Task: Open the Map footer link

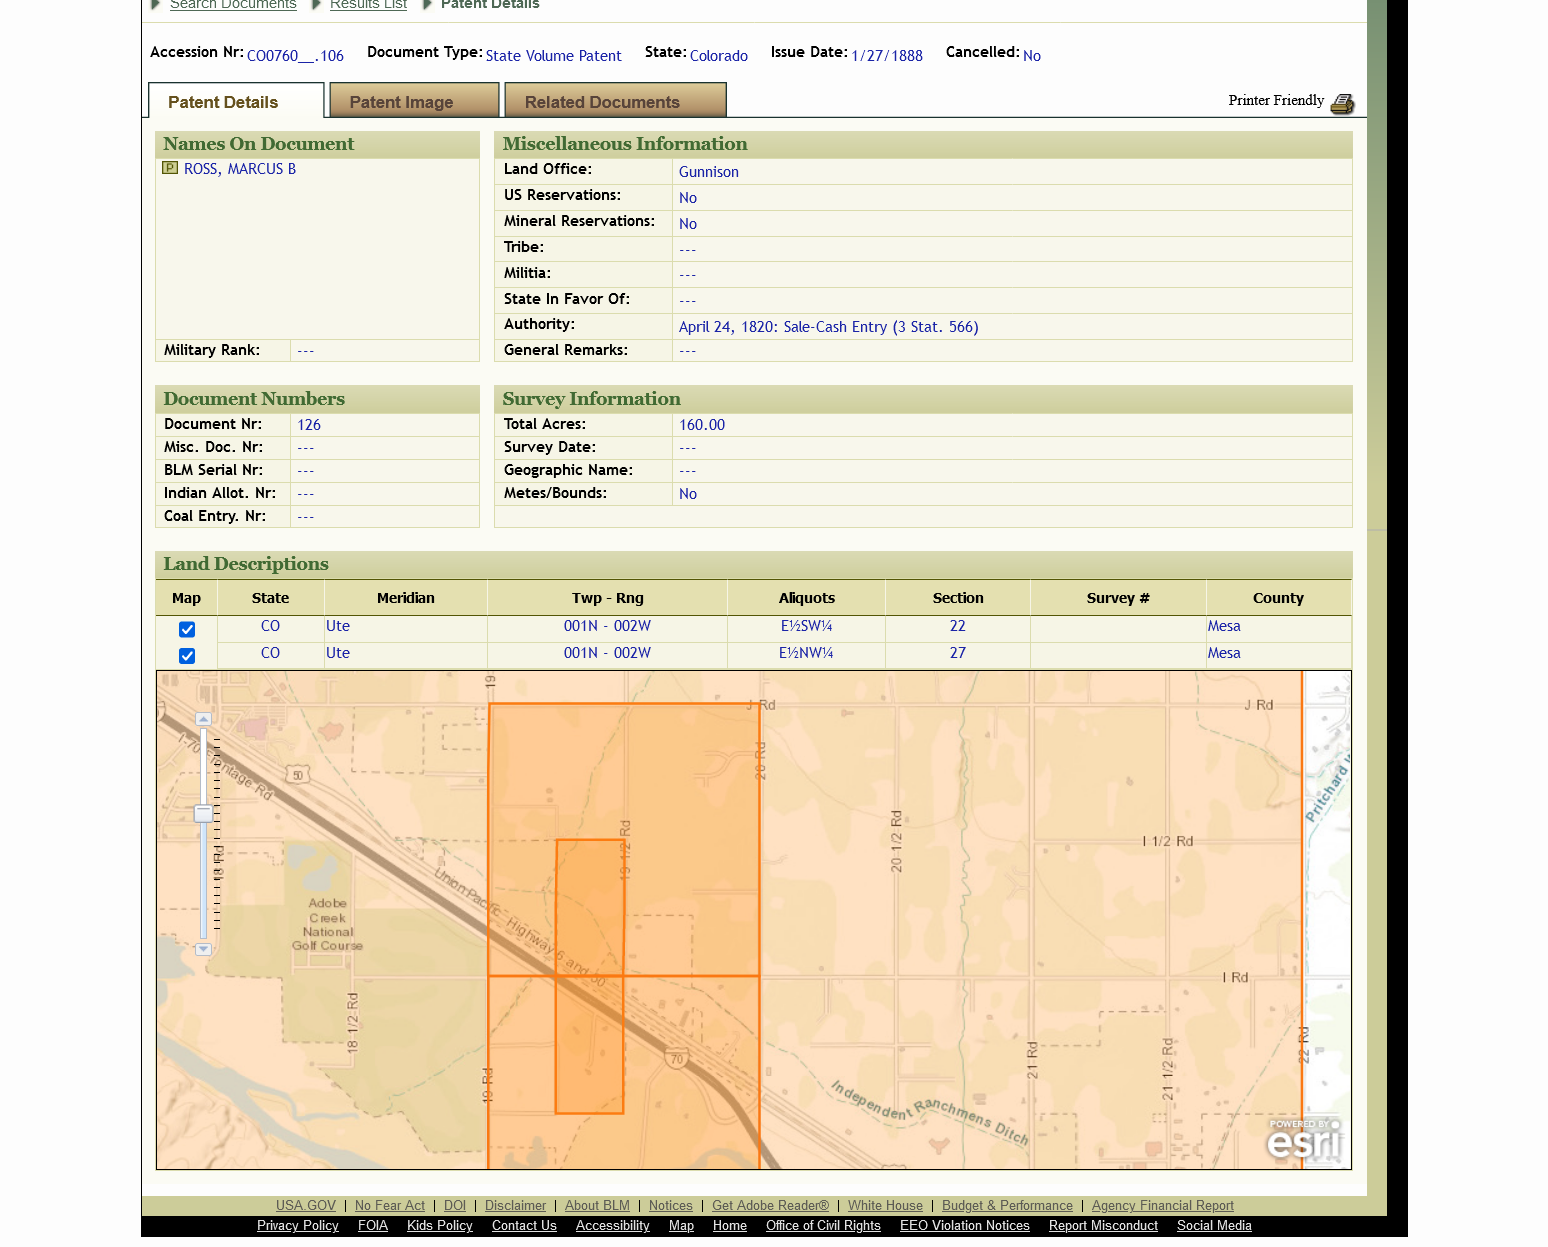Action: pyautogui.click(x=681, y=1225)
